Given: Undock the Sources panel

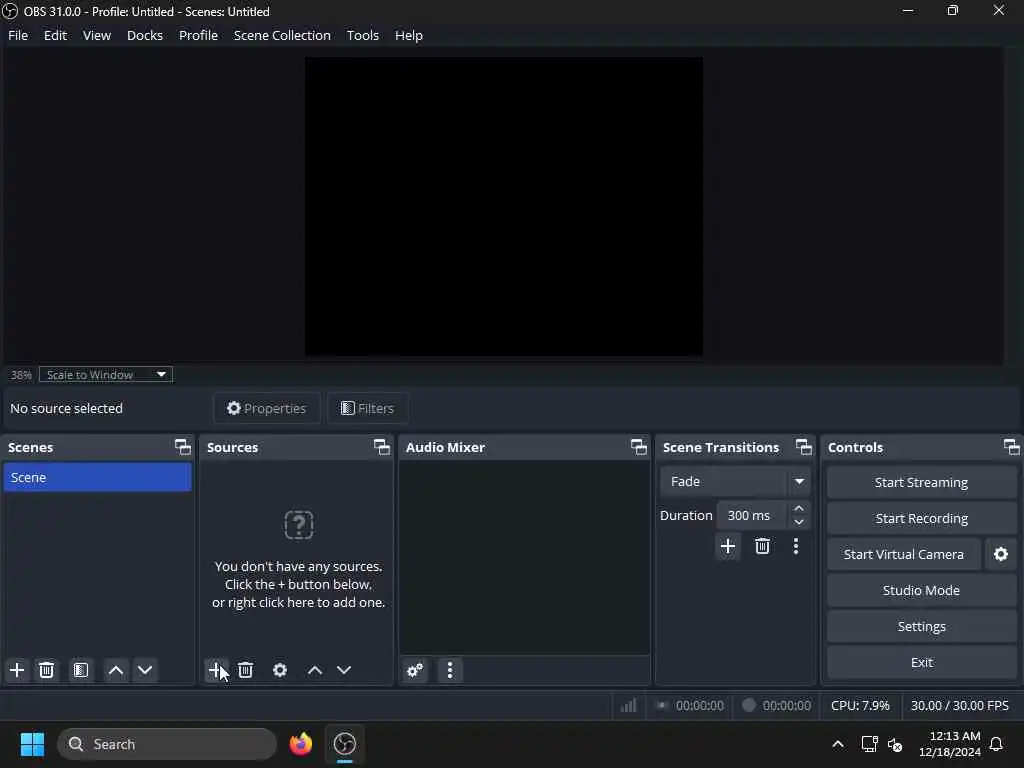Looking at the screenshot, I should coord(382,447).
